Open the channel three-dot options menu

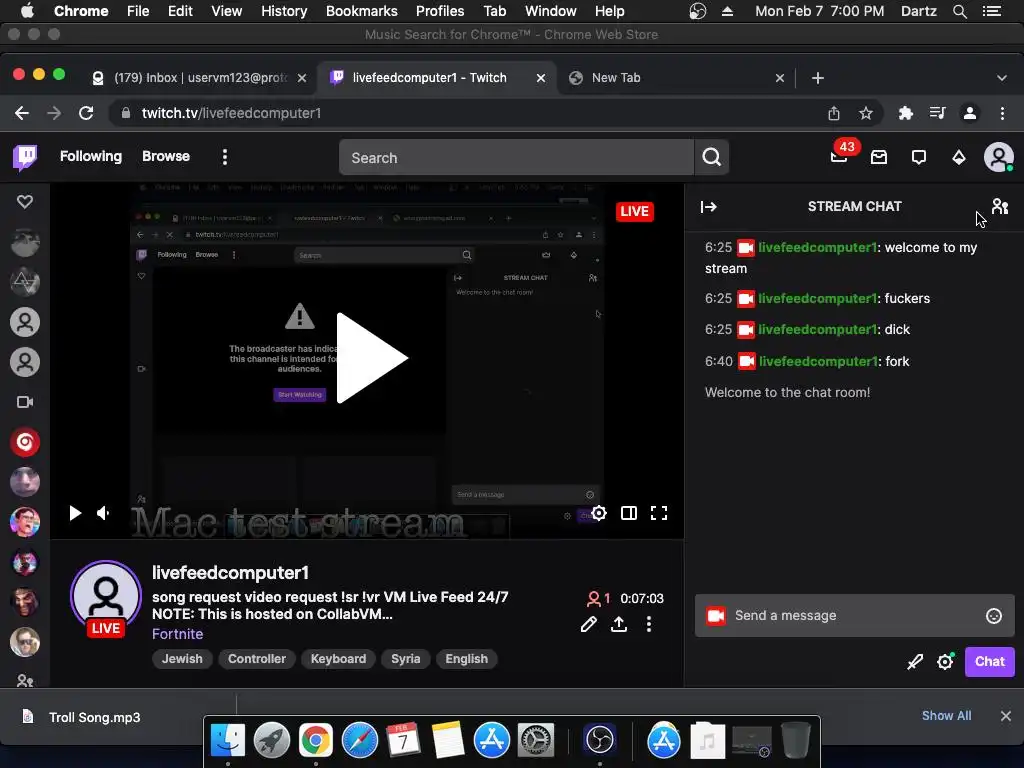click(x=648, y=624)
